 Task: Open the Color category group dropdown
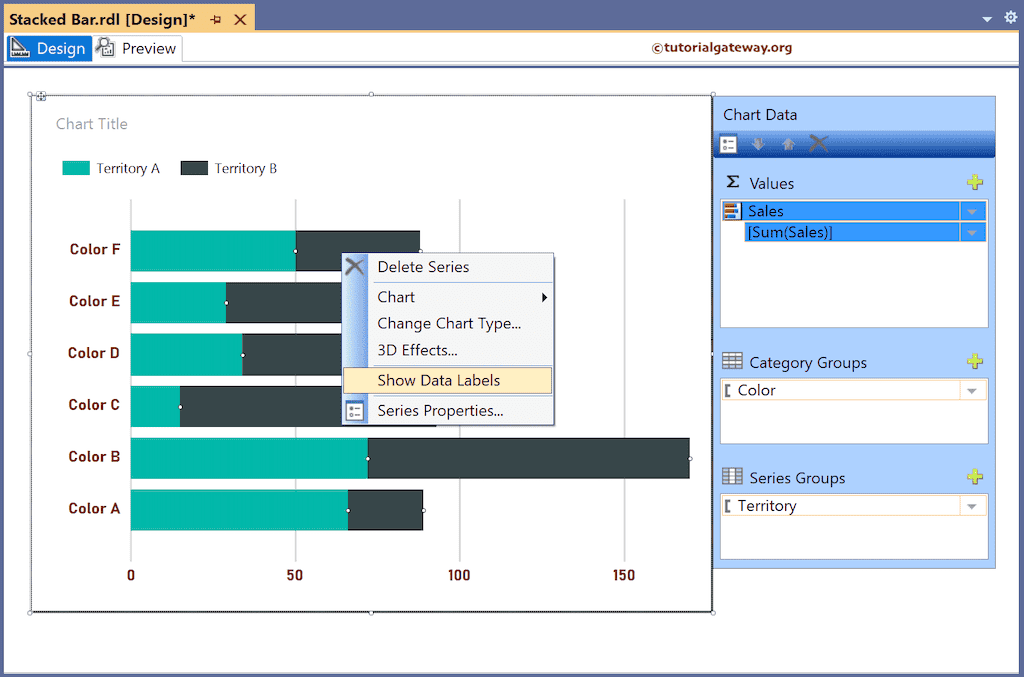pos(970,390)
